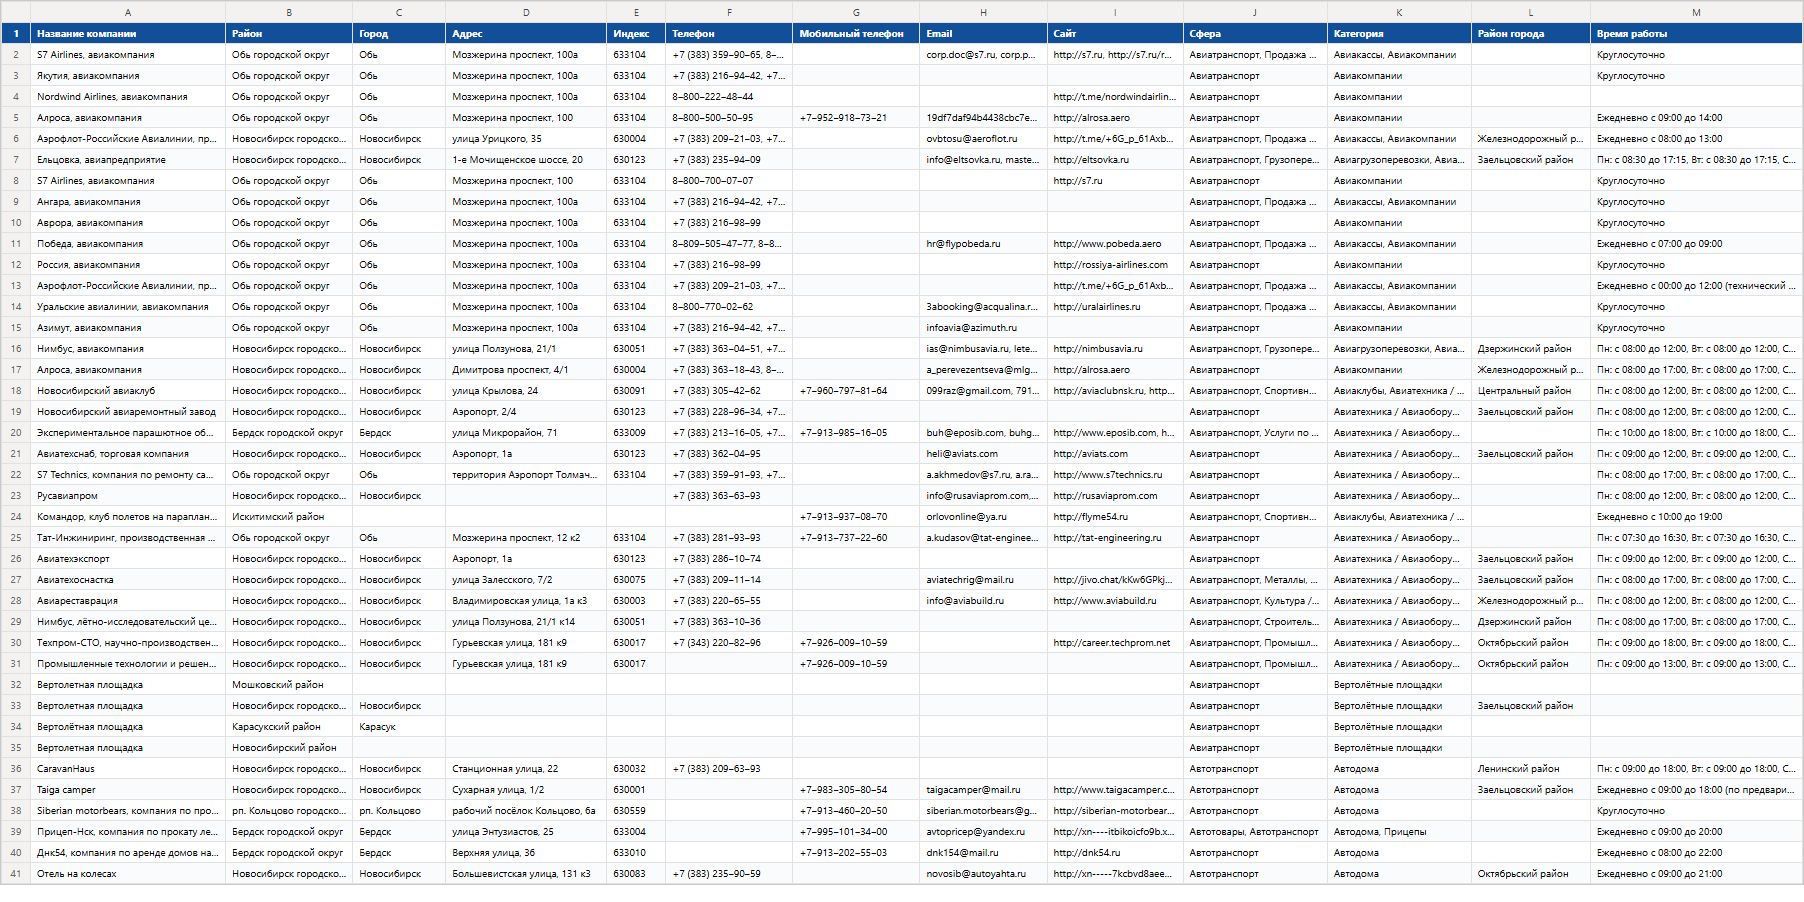Screen dimensions: 1804x902
Task: Select cell "Победа, авиакомпания"
Action: (x=128, y=244)
